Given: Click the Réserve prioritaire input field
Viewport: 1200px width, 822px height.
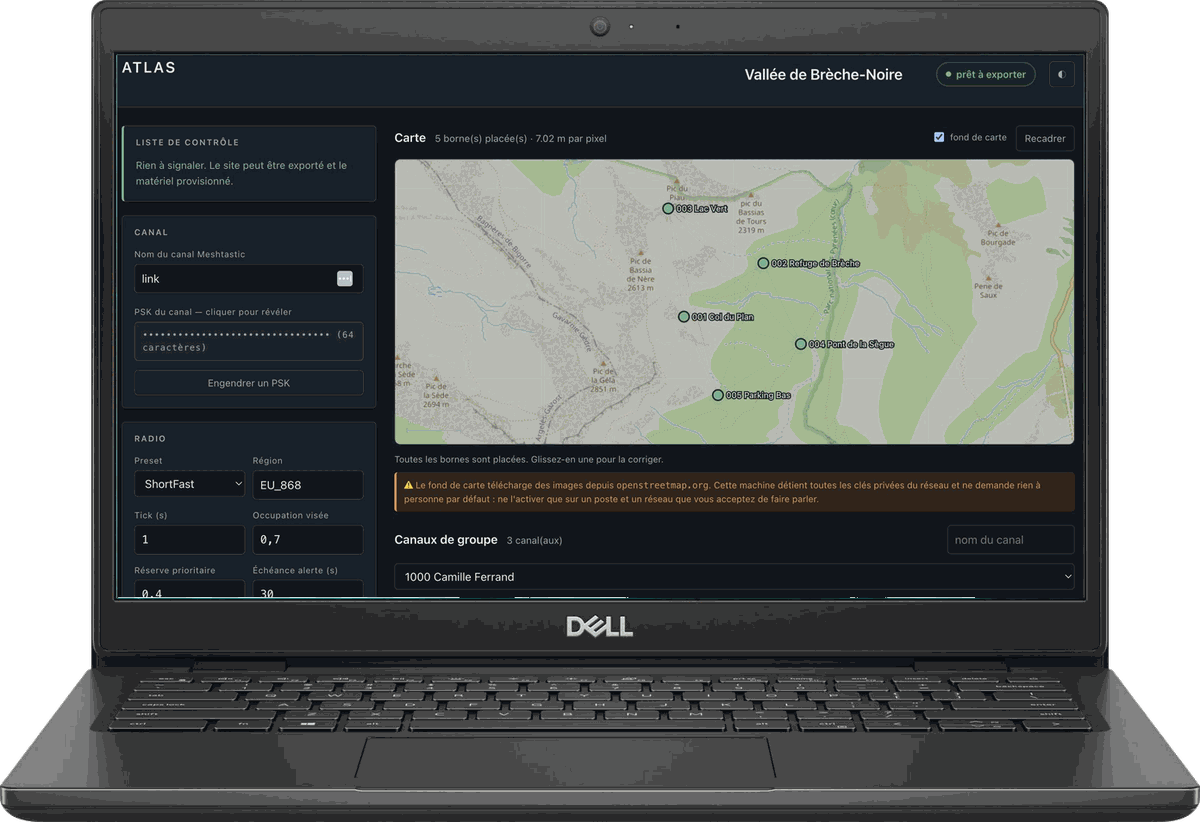Looking at the screenshot, I should 189,590.
